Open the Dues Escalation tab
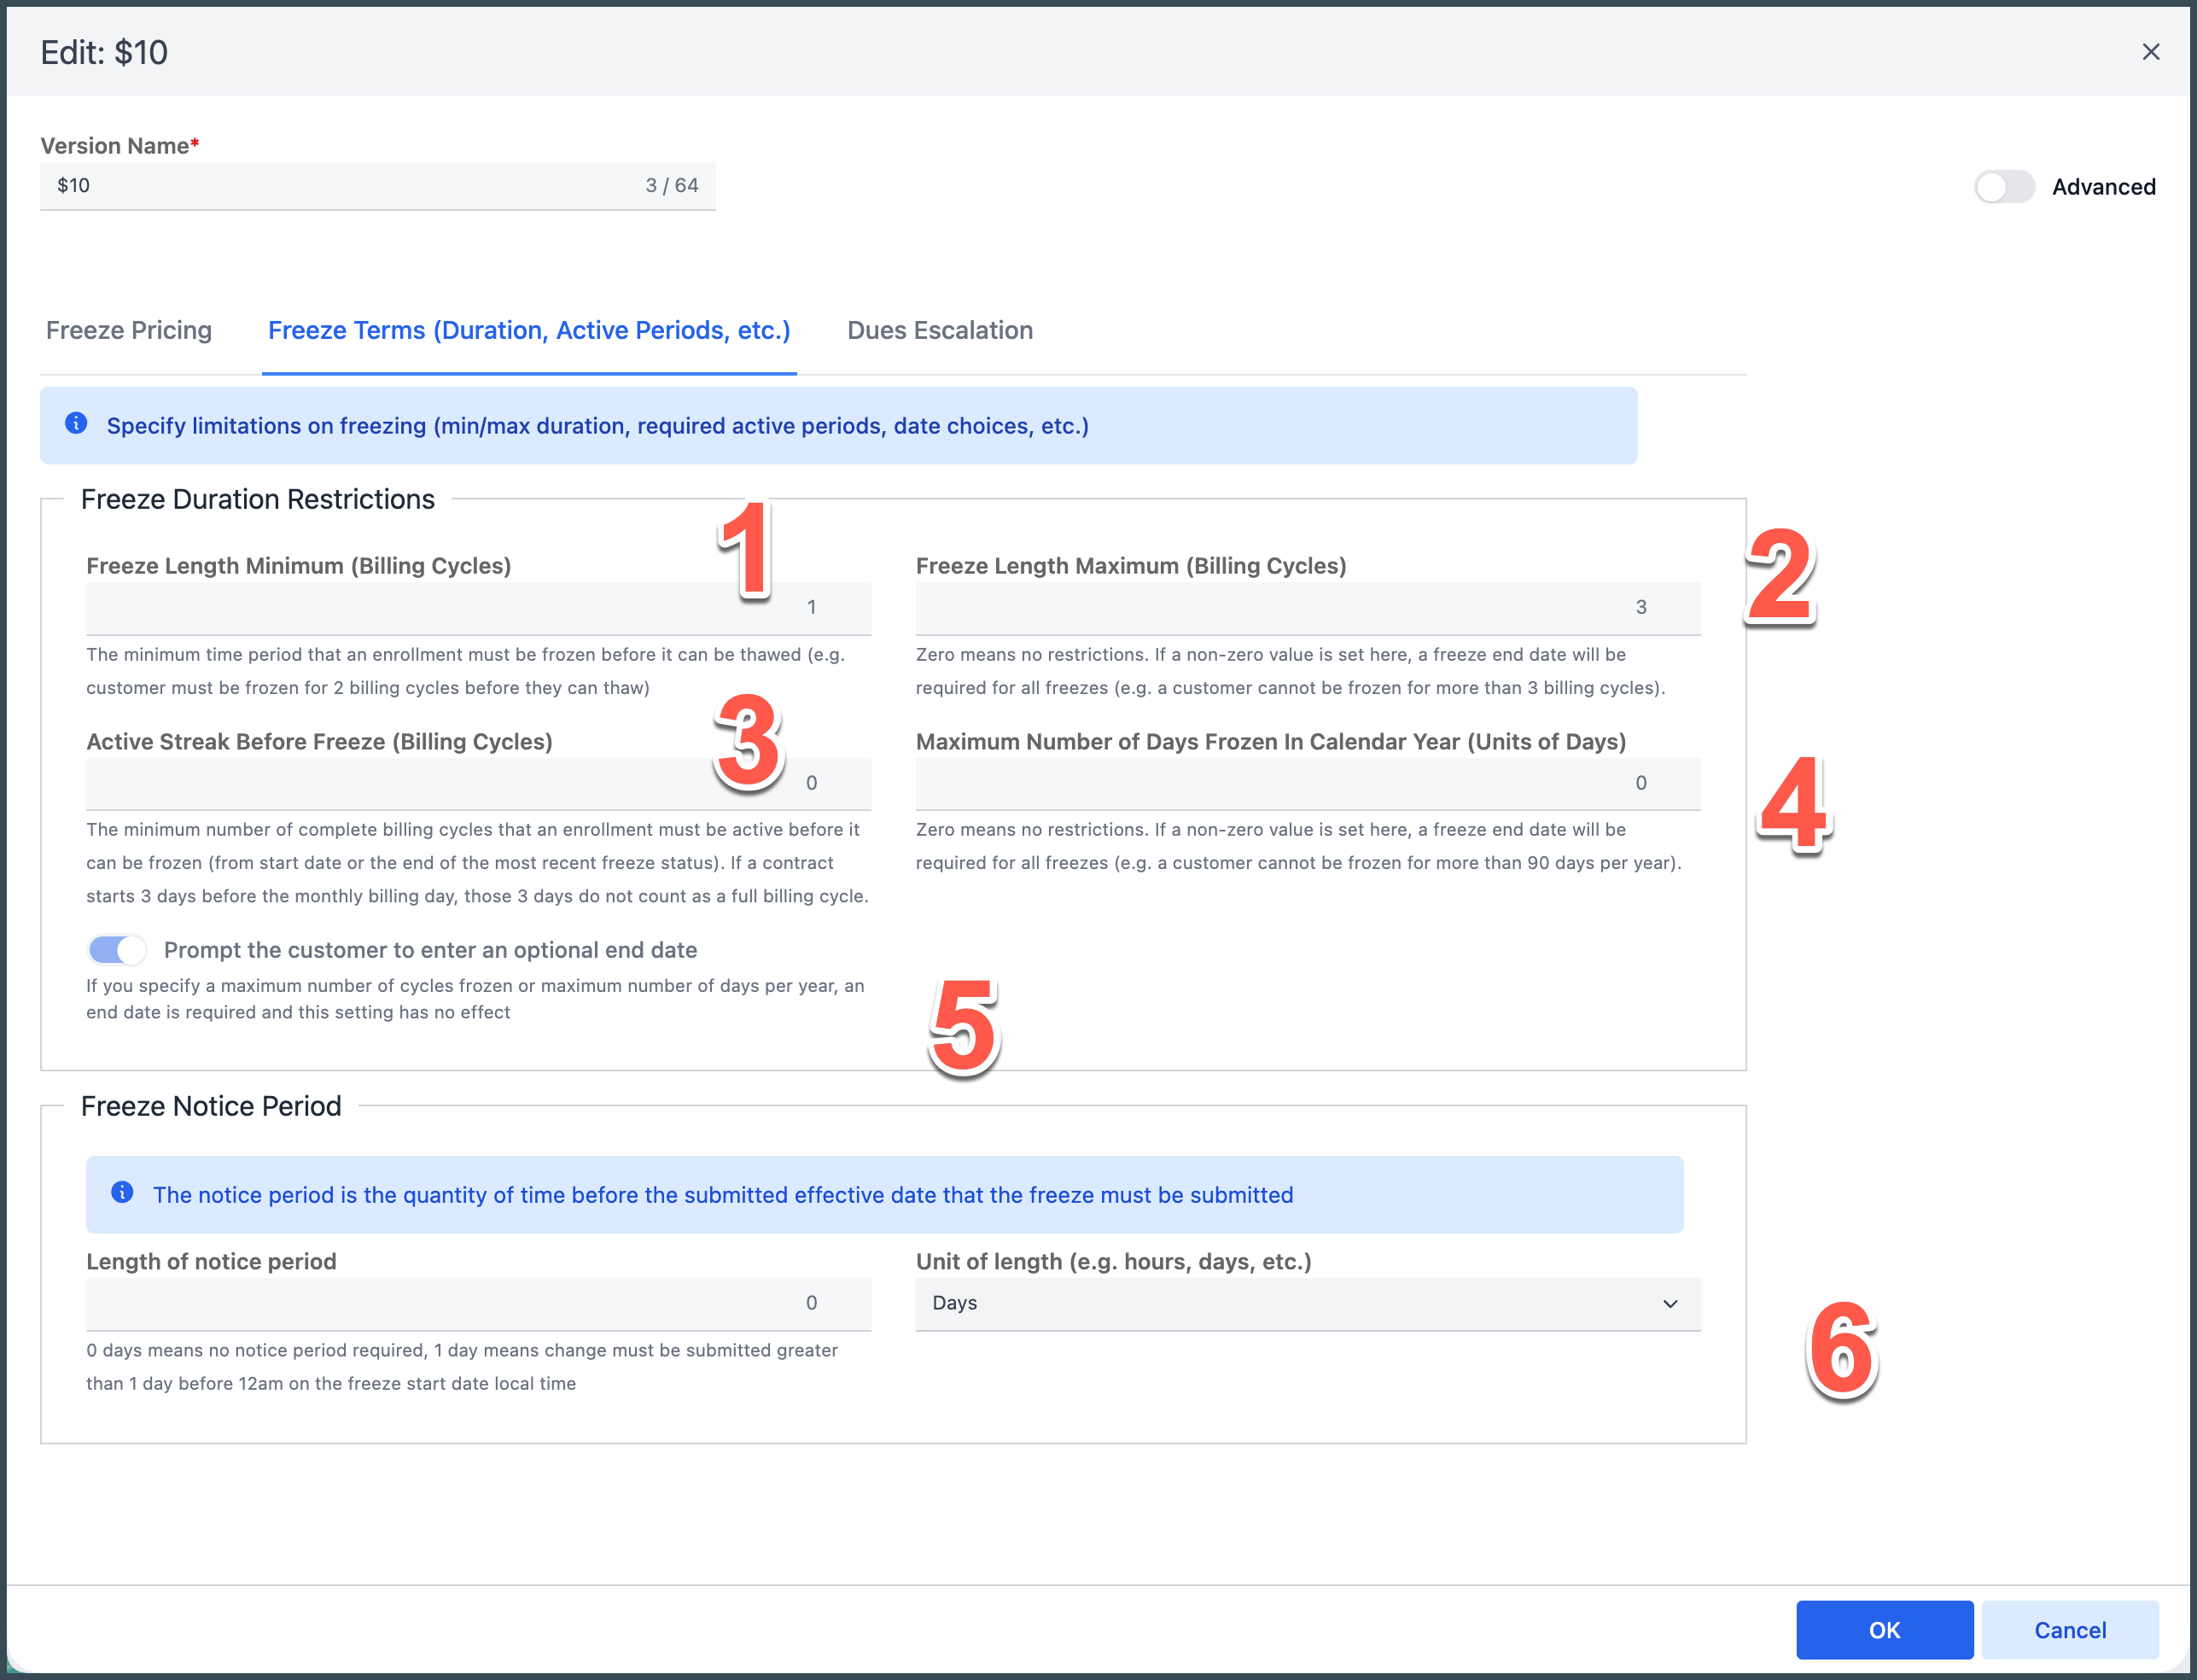Image resolution: width=2197 pixels, height=1680 pixels. 939,330
